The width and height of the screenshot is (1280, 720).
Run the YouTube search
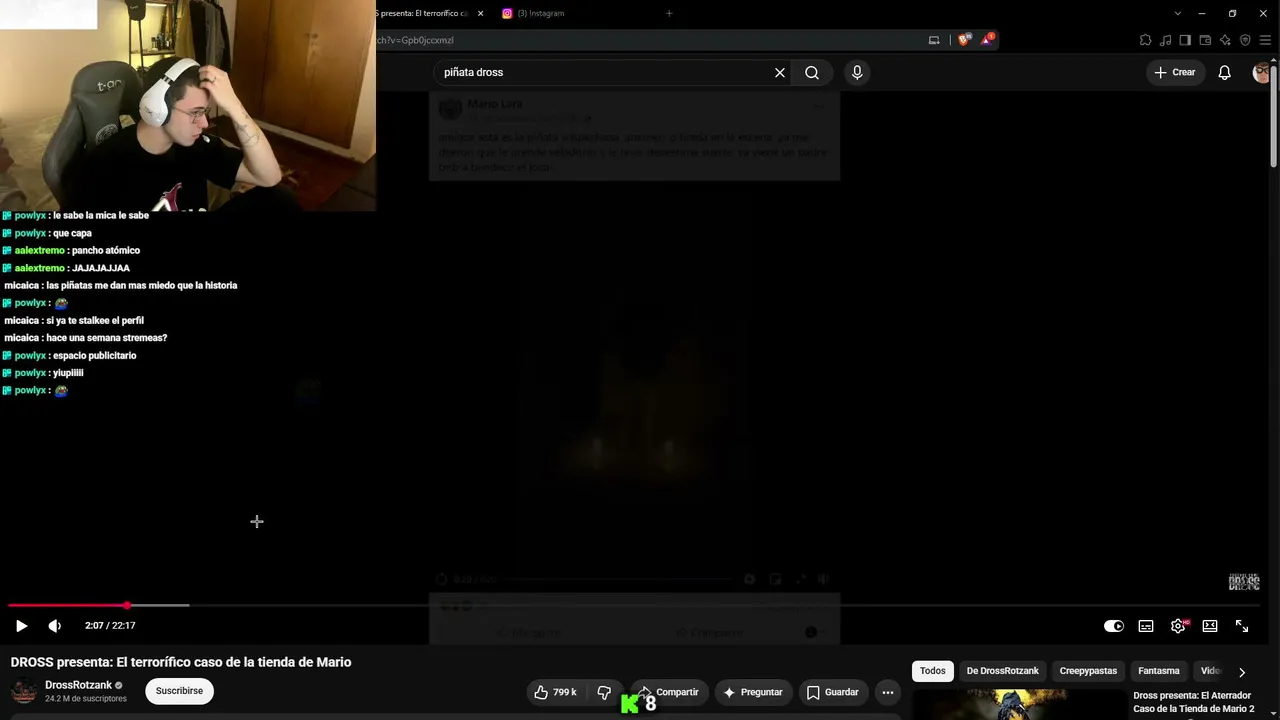coord(812,72)
